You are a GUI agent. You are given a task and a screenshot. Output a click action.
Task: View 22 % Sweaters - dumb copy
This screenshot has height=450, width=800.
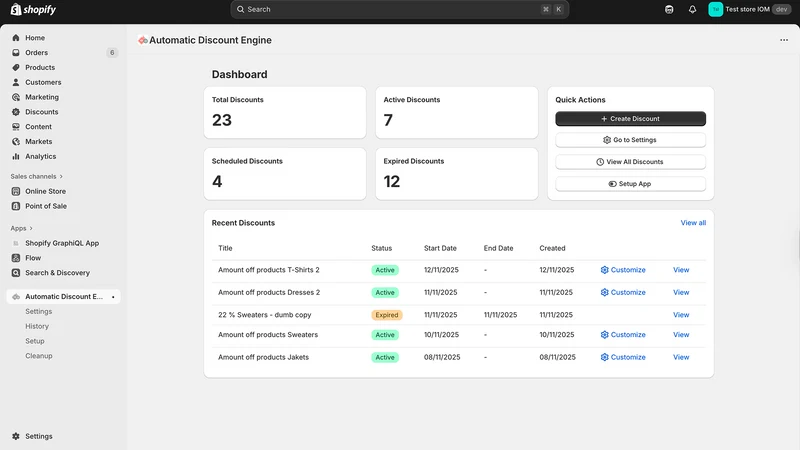(681, 315)
